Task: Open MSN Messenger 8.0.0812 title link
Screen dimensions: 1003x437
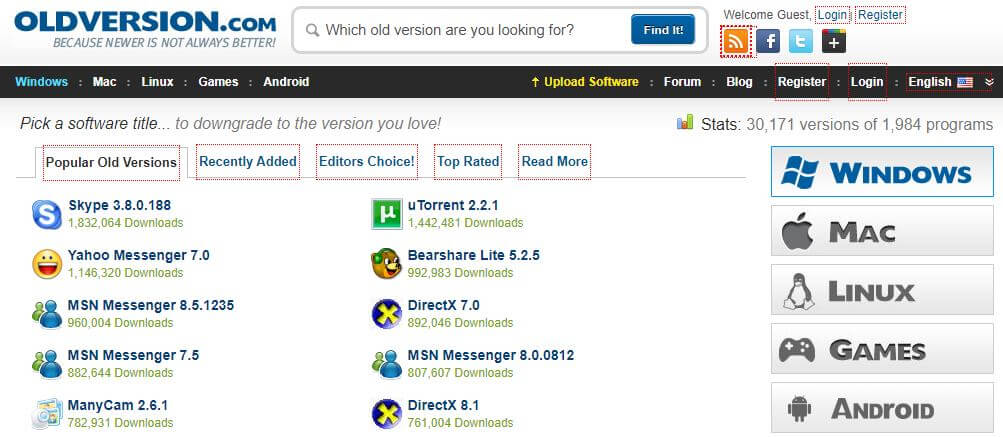Action: pos(491,355)
